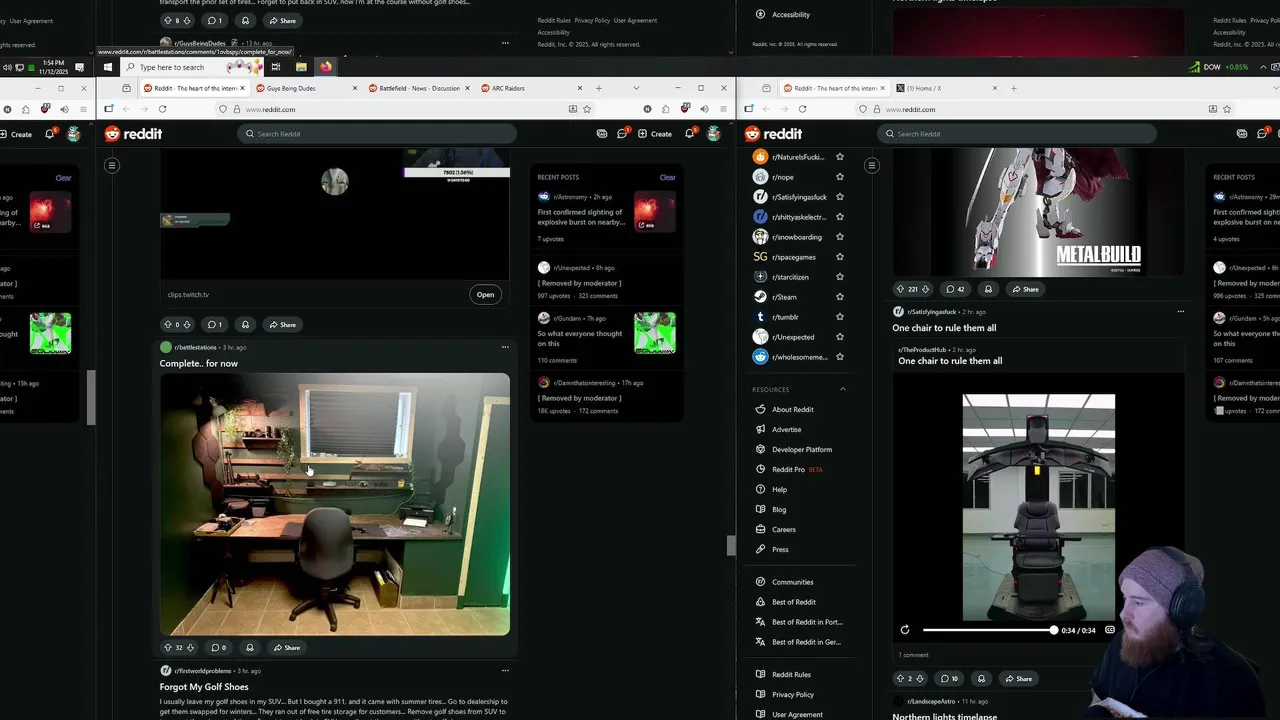This screenshot has height=720, width=1280.
Task: Switch to 'Battlefield - News - Discussion' tab
Action: 417,88
